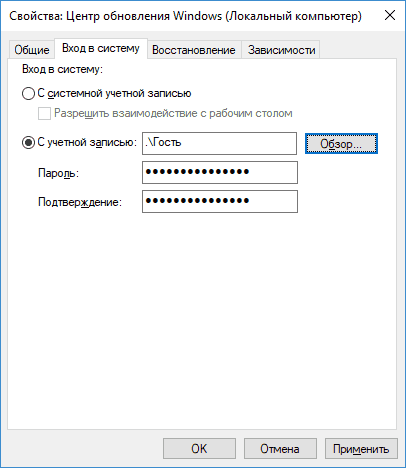Click the Подтверждение: field label
The image size is (406, 468).
click(80, 202)
